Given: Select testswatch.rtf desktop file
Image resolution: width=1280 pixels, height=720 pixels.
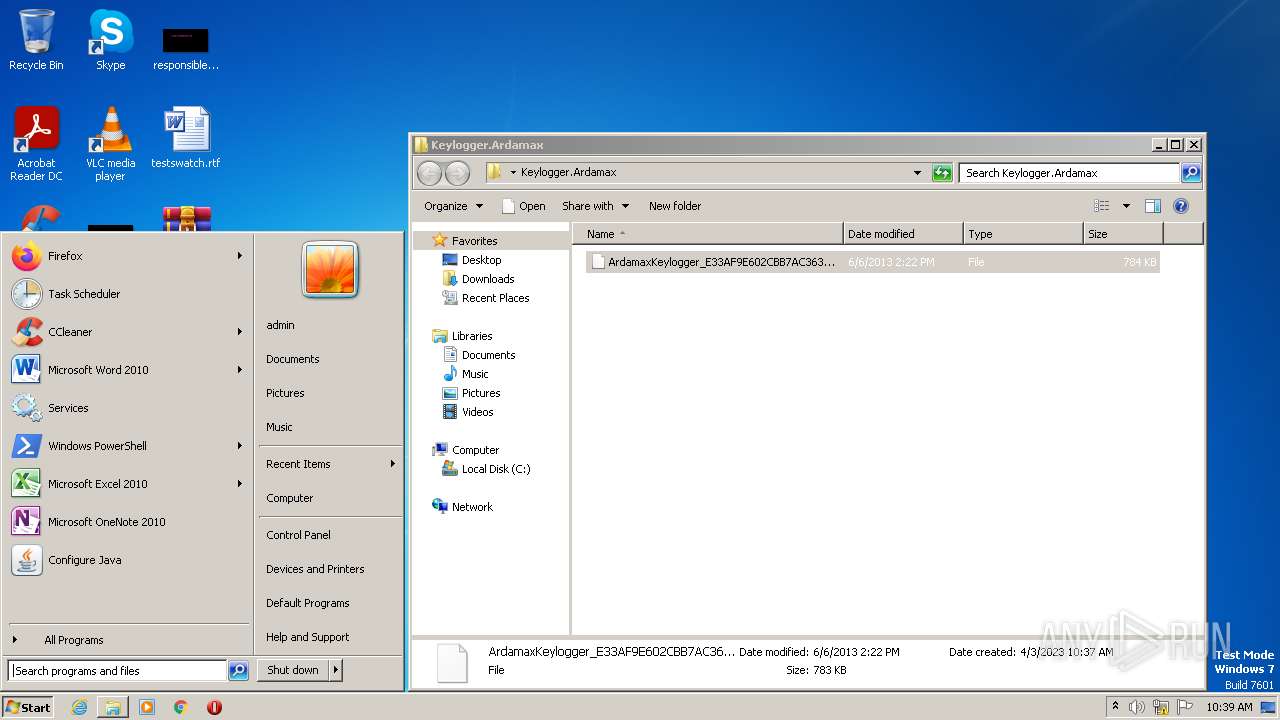Looking at the screenshot, I should [186, 138].
